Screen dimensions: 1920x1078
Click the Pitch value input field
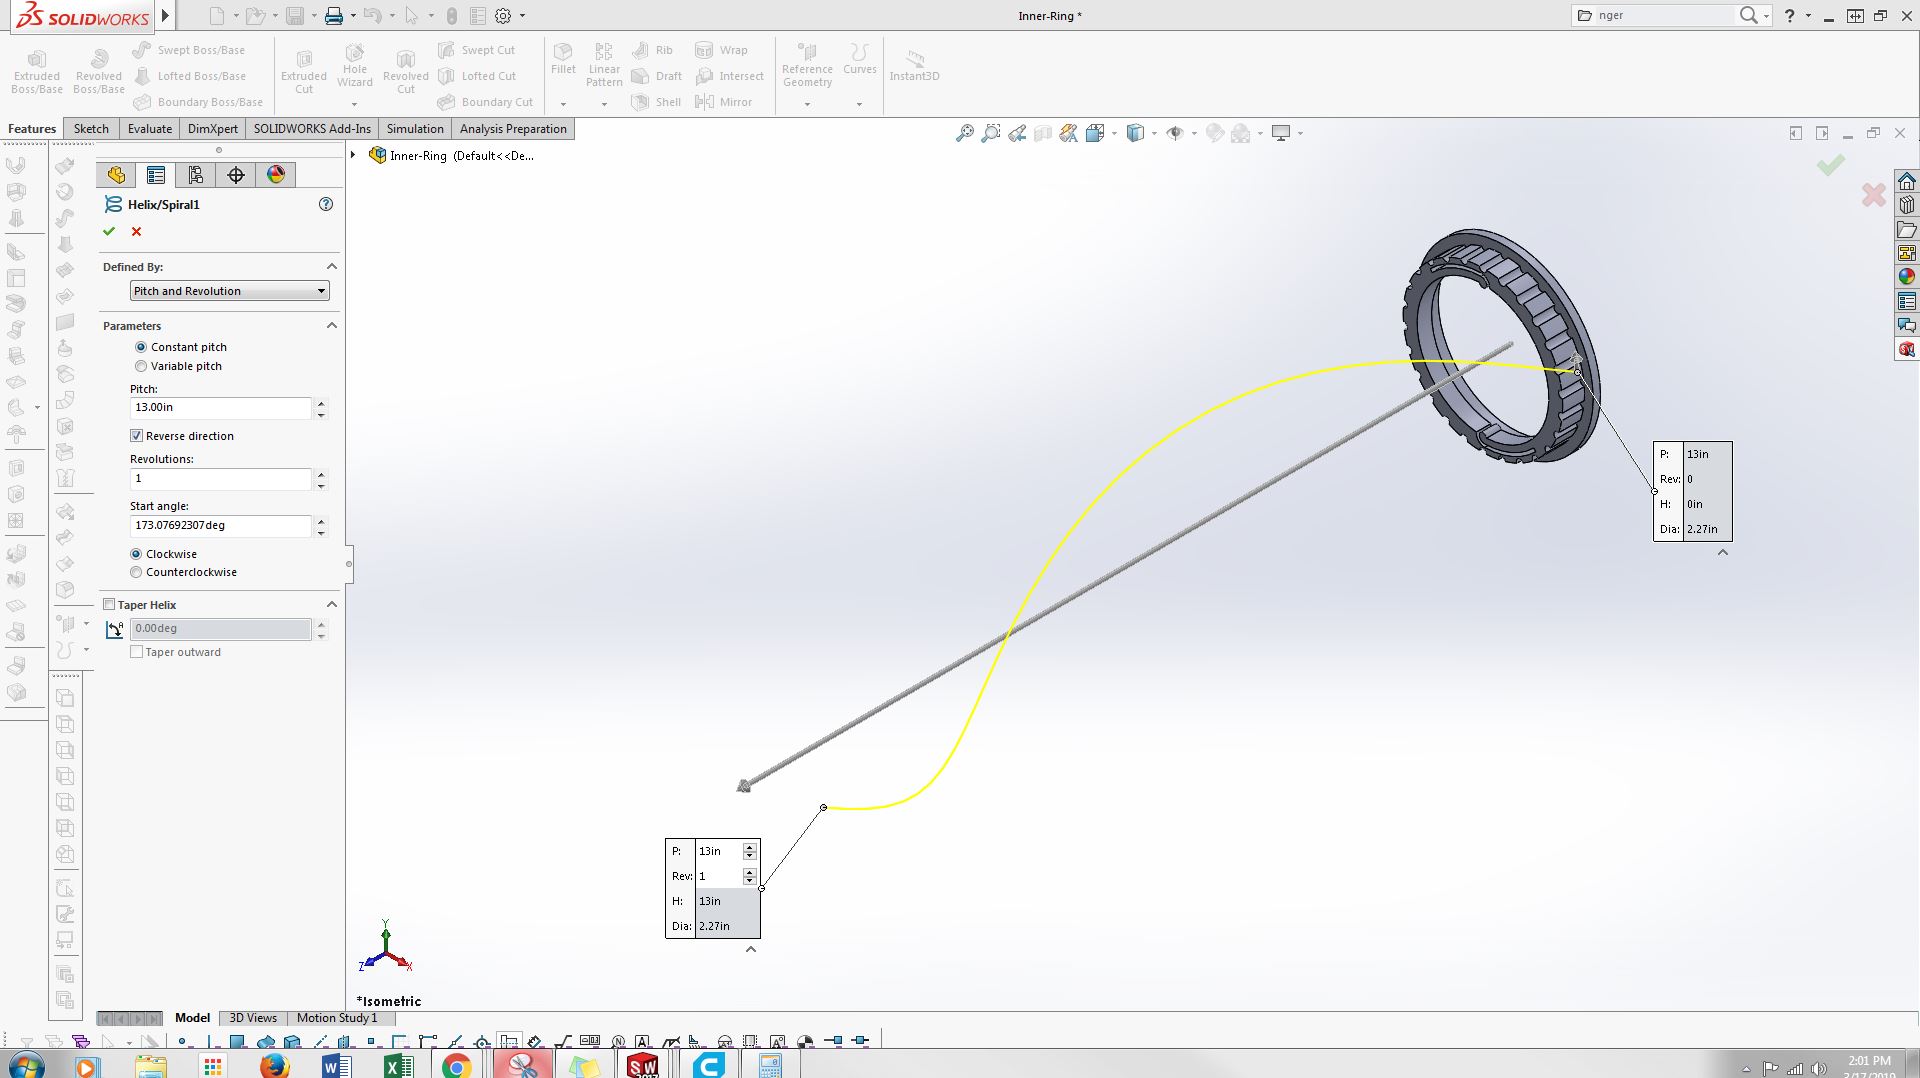click(221, 408)
